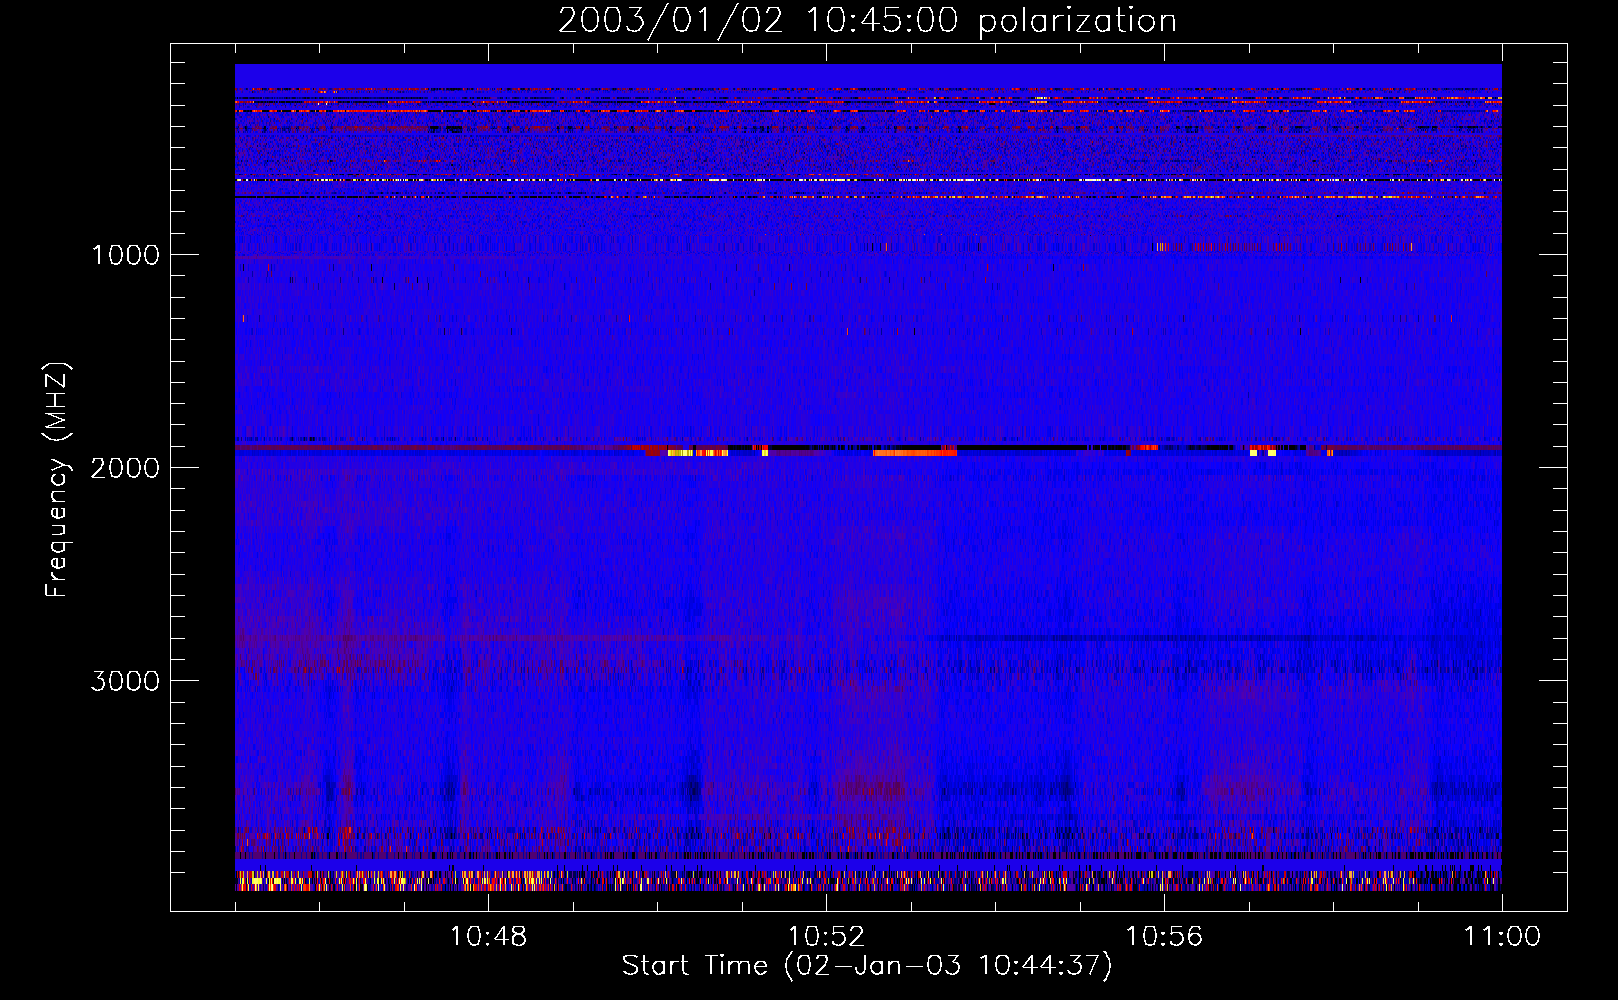The width and height of the screenshot is (1618, 1000).
Task: Click the 10:52 time tick label
Action: [826, 937]
